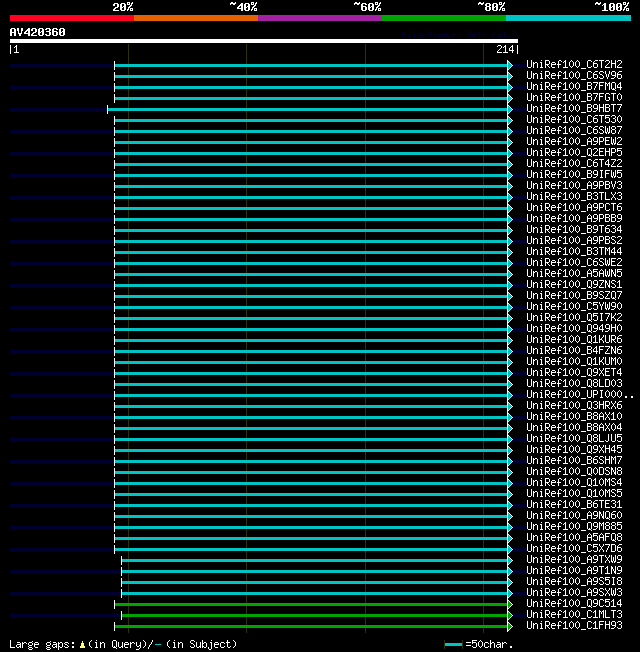Select the UniRef100_C5YW90 label
This screenshot has width=640, height=652.
tap(574, 306)
